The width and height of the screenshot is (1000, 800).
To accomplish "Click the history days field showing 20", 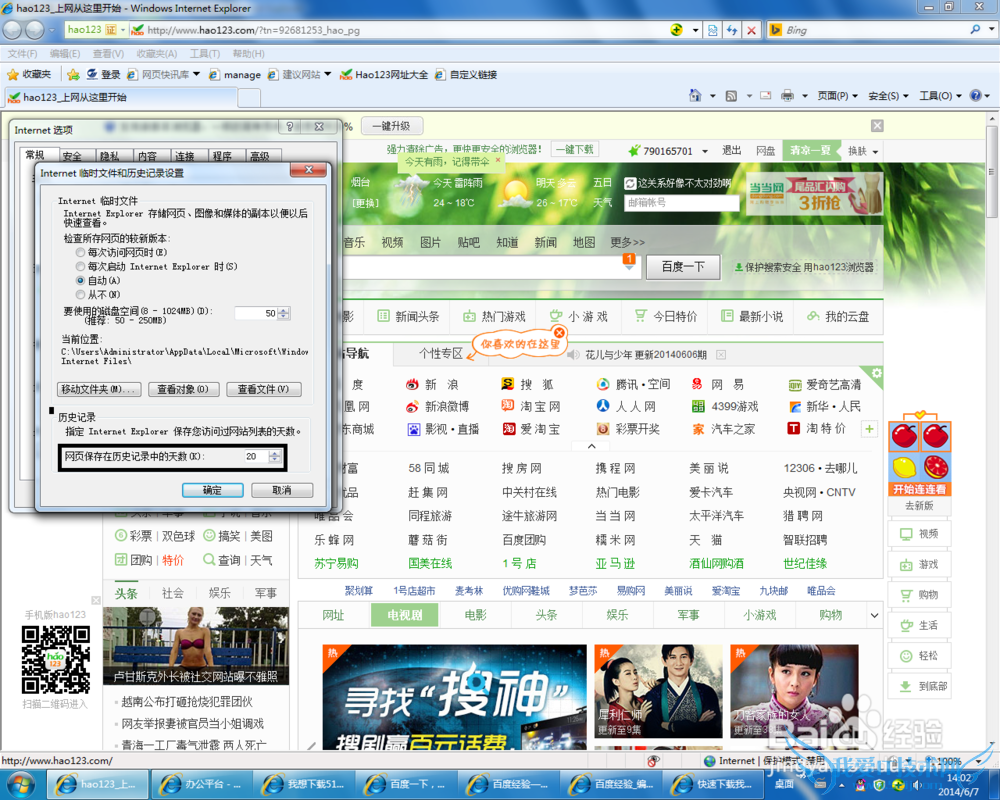I will (x=254, y=456).
